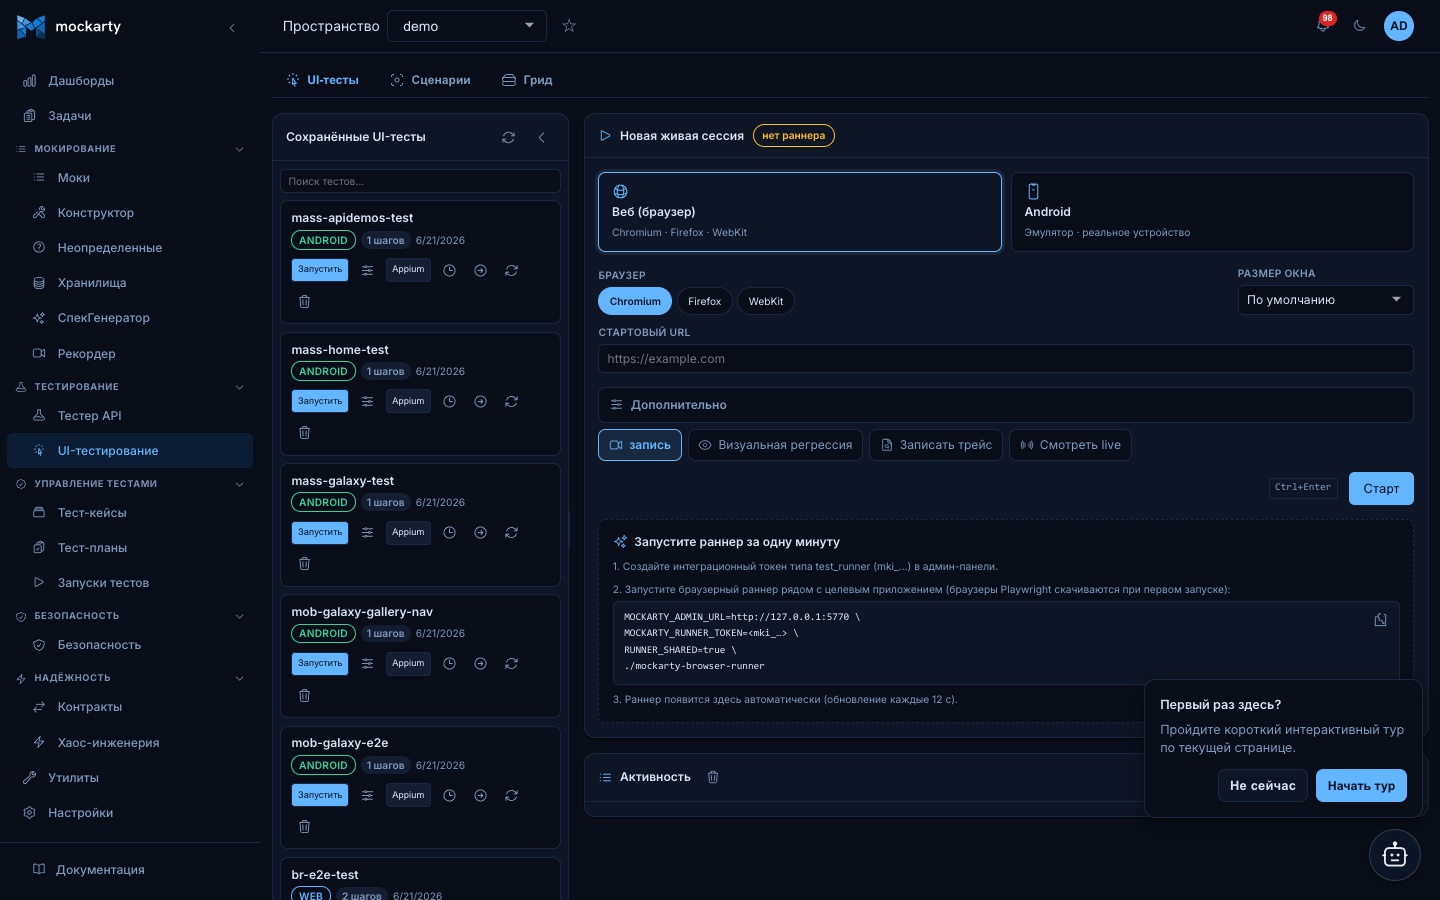Viewport: 1440px width, 900px height.
Task: Open settings sliders for mass-apidemos-test
Action: (367, 270)
